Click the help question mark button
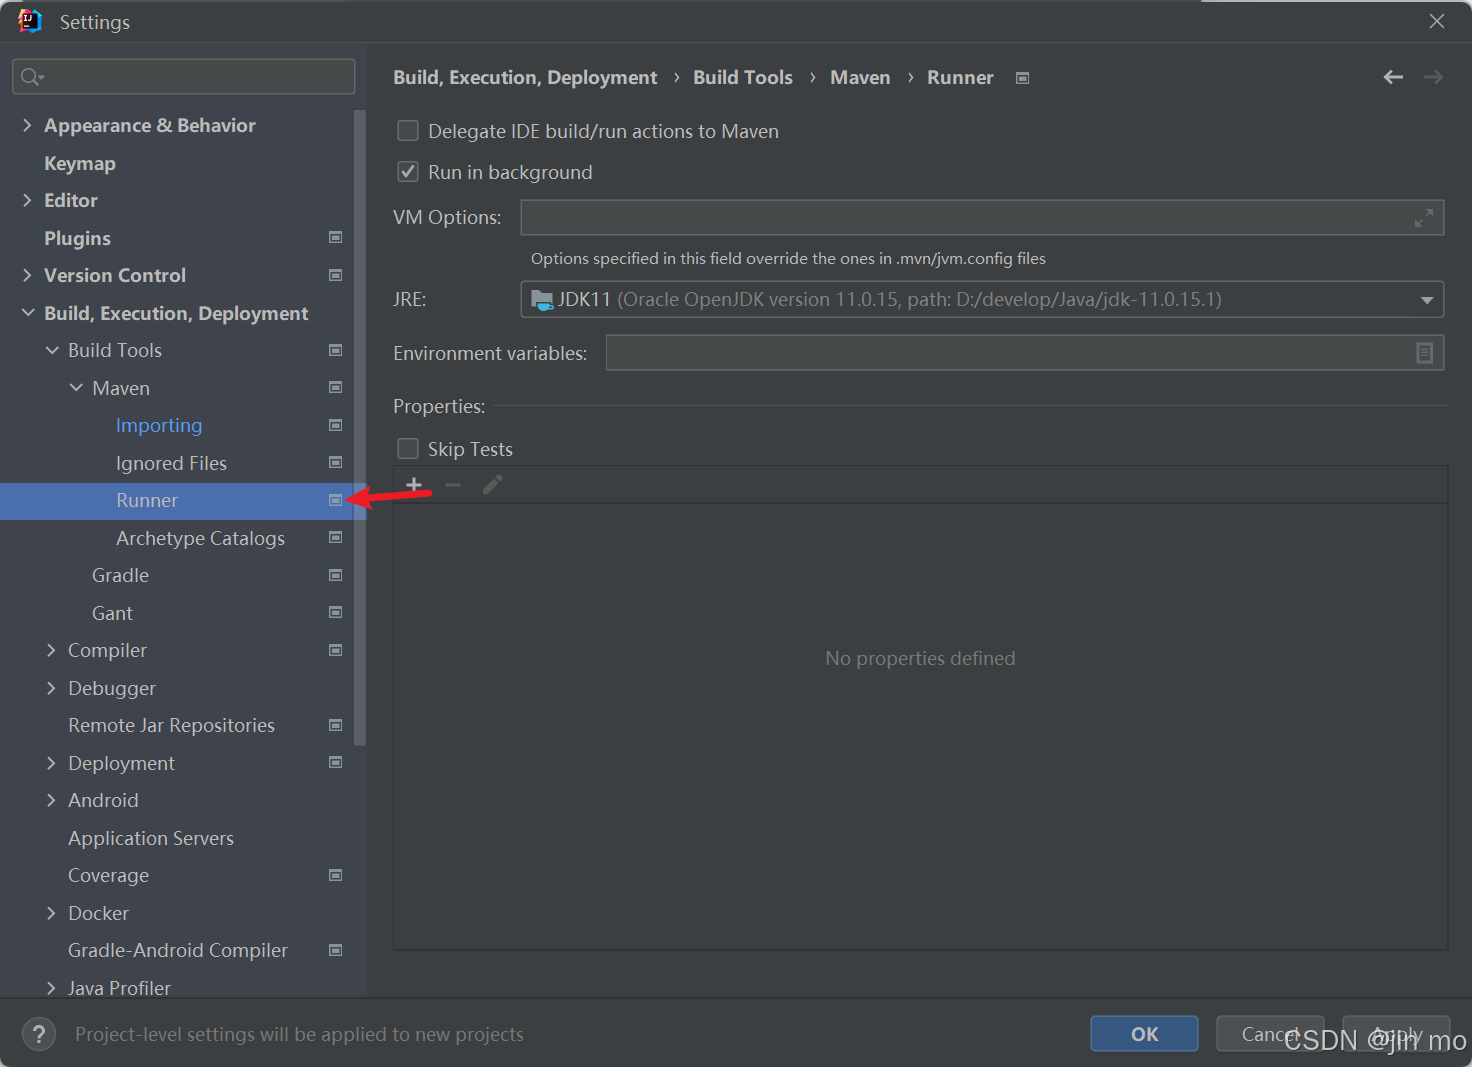 (x=39, y=1034)
